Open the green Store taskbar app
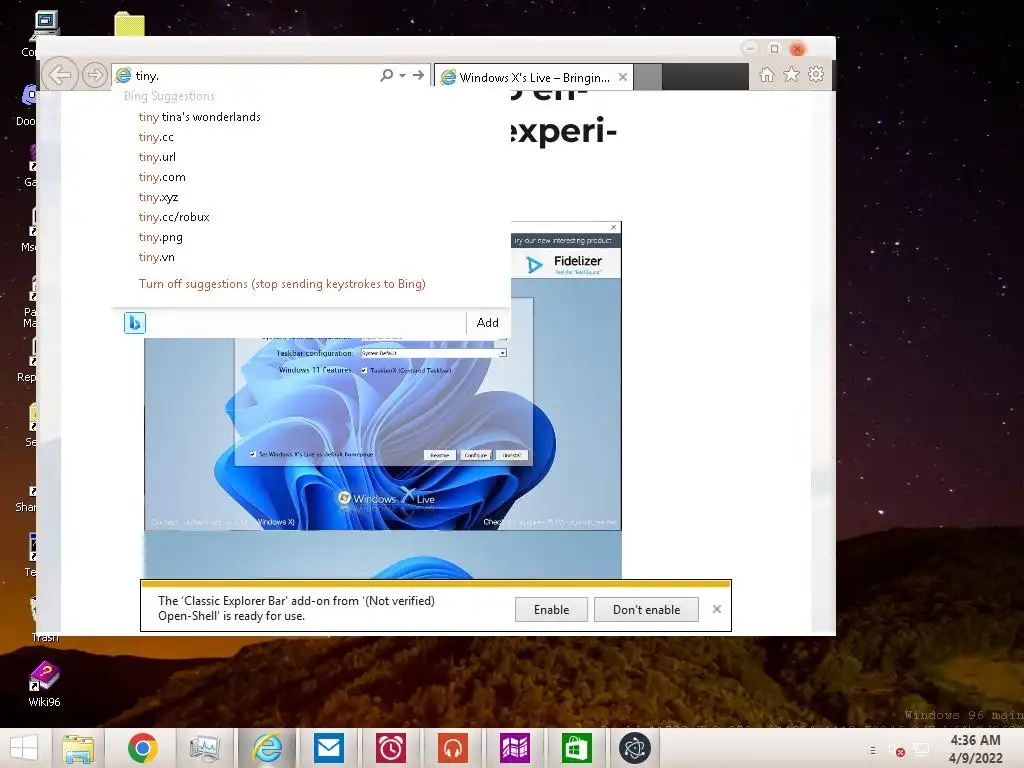Screen dimensions: 1024x768 click(576, 748)
